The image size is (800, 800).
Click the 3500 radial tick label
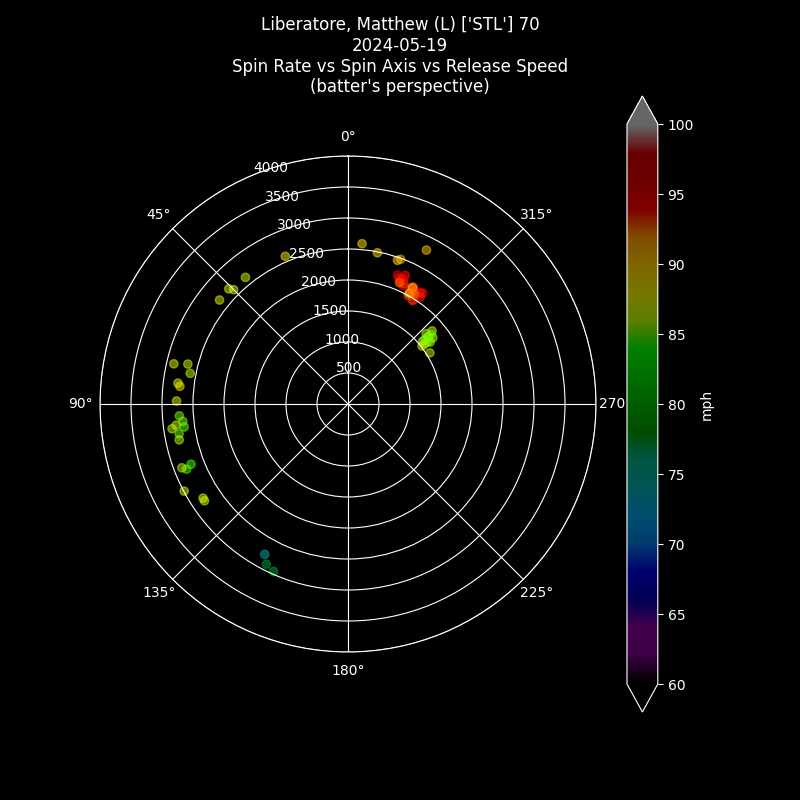282,196
